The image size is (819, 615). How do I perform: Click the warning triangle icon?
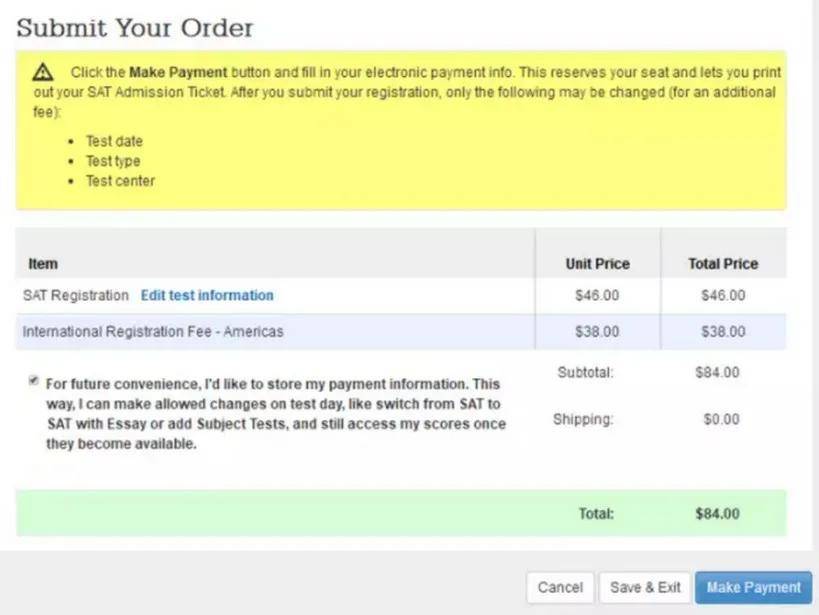click(42, 72)
